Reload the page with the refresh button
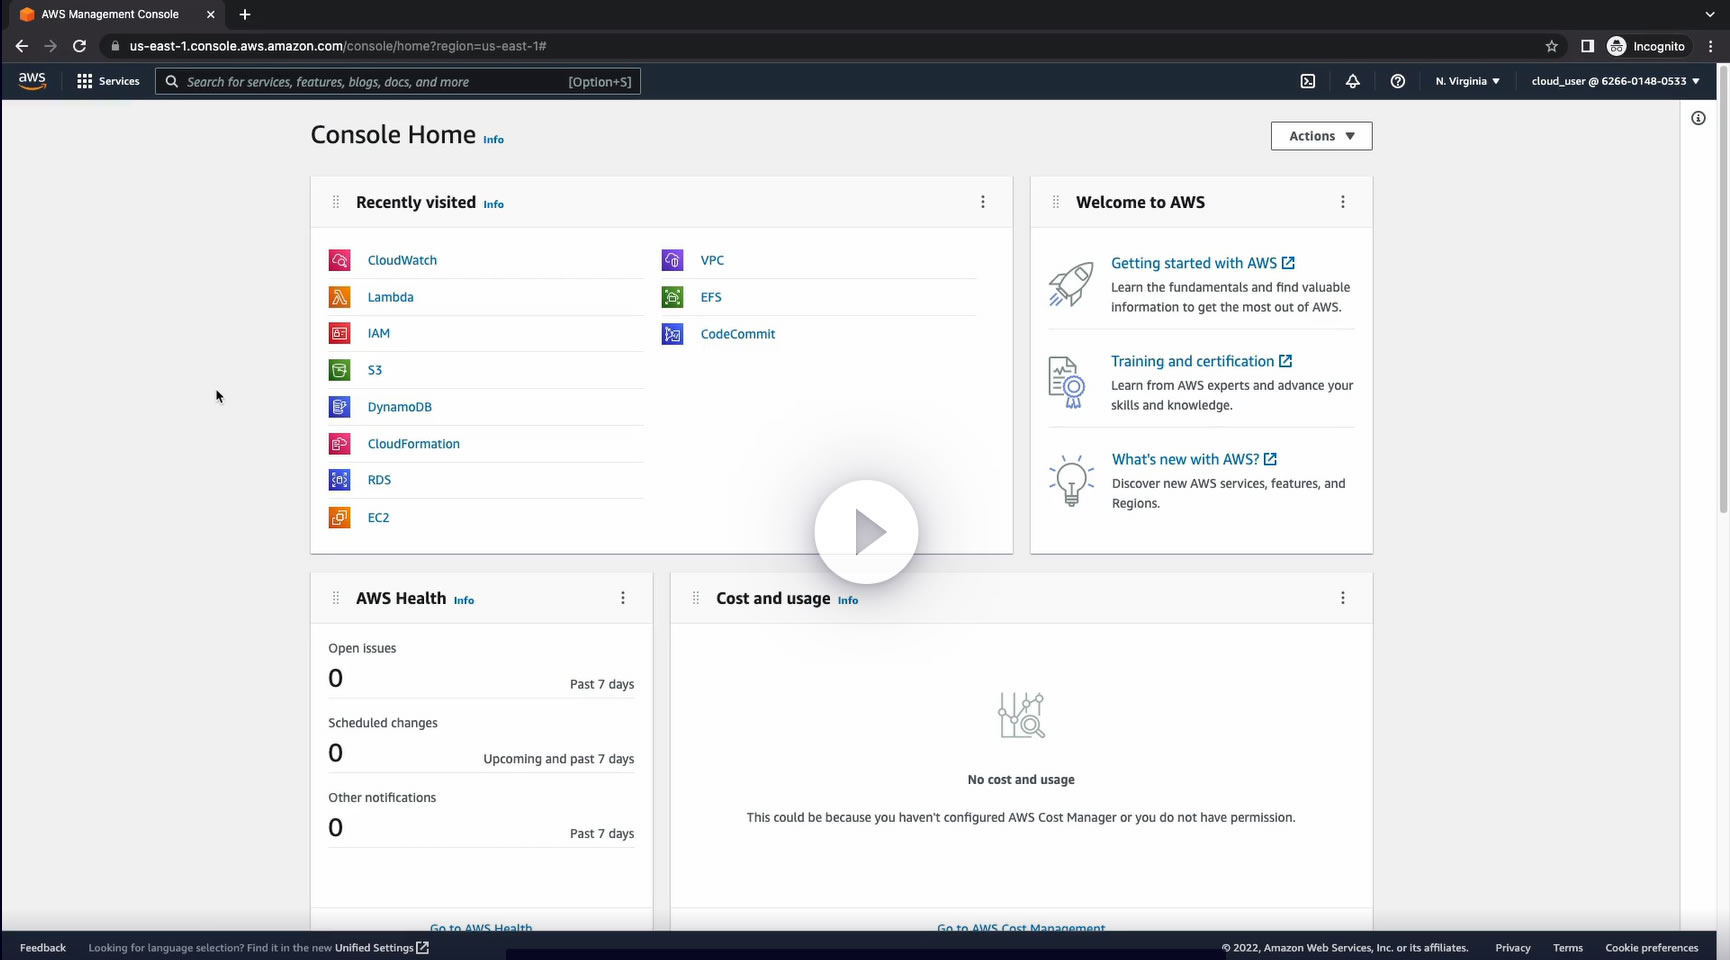1730x960 pixels. [79, 46]
